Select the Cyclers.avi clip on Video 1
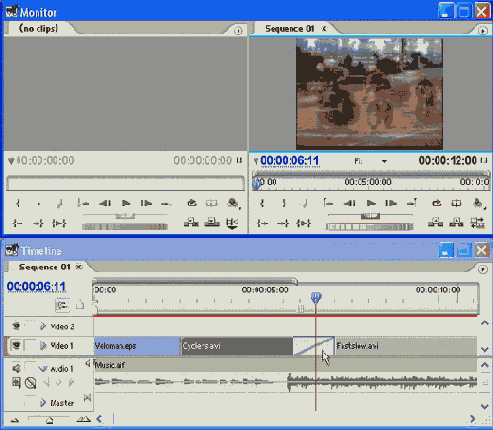 pos(236,346)
